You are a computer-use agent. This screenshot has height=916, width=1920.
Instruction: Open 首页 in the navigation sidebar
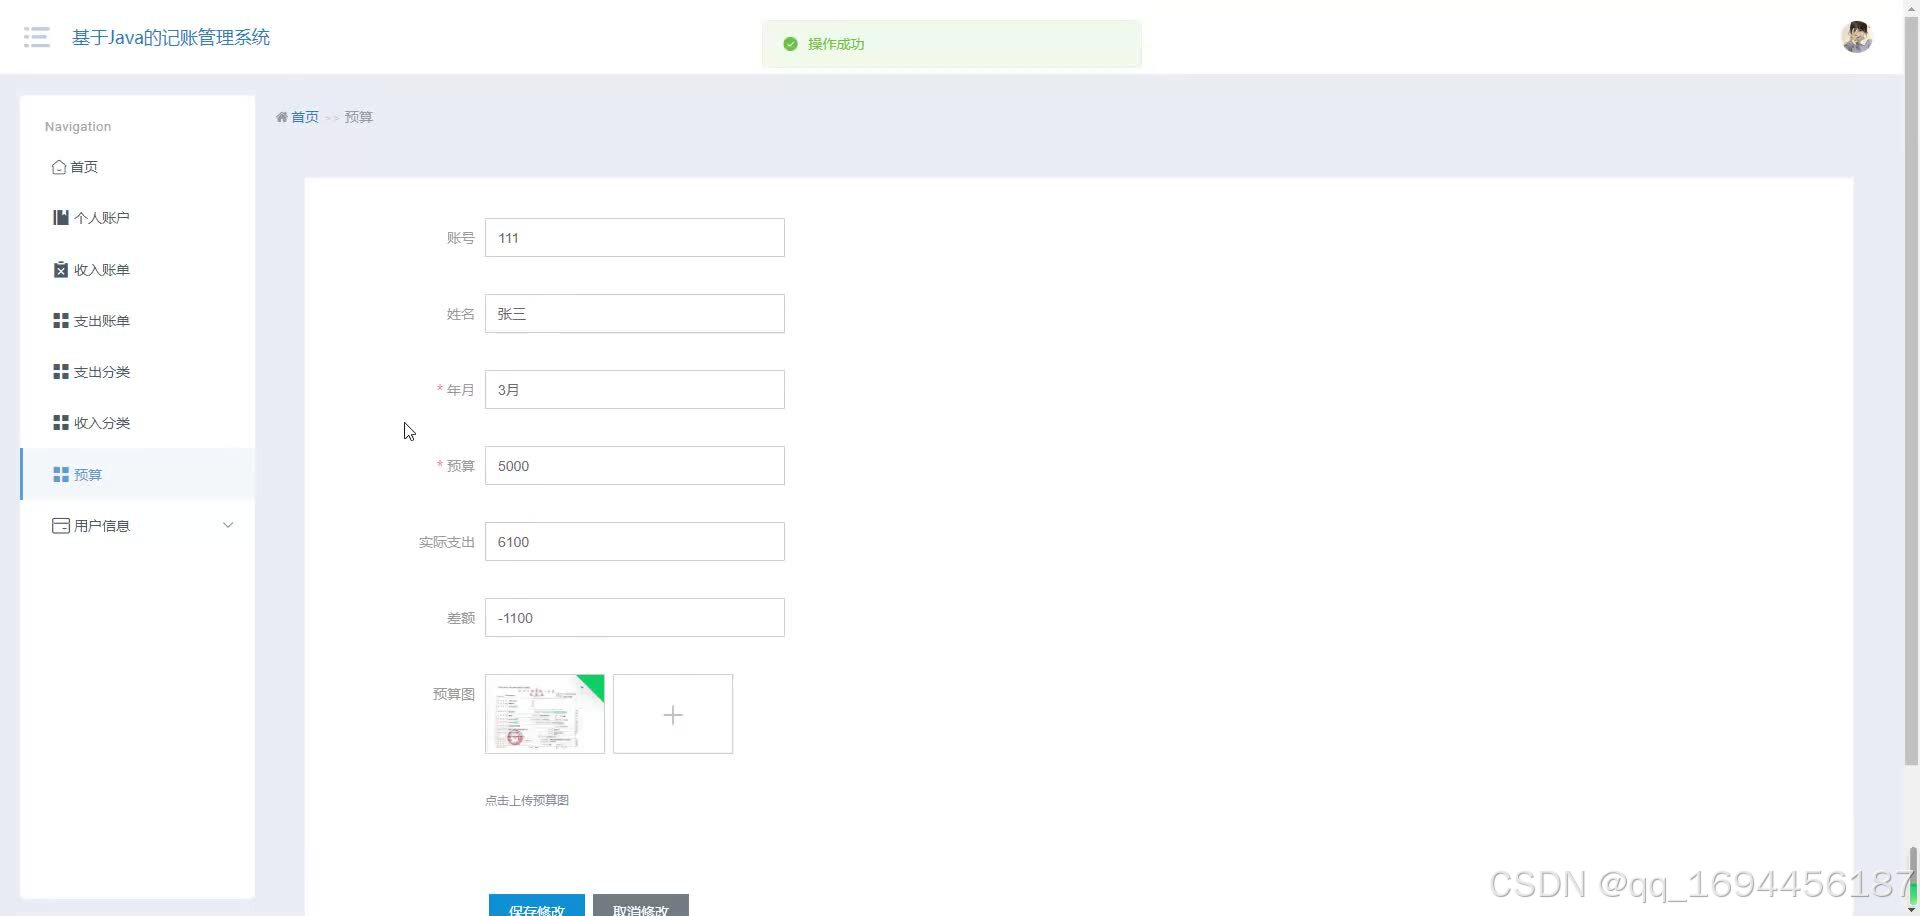[137, 167]
